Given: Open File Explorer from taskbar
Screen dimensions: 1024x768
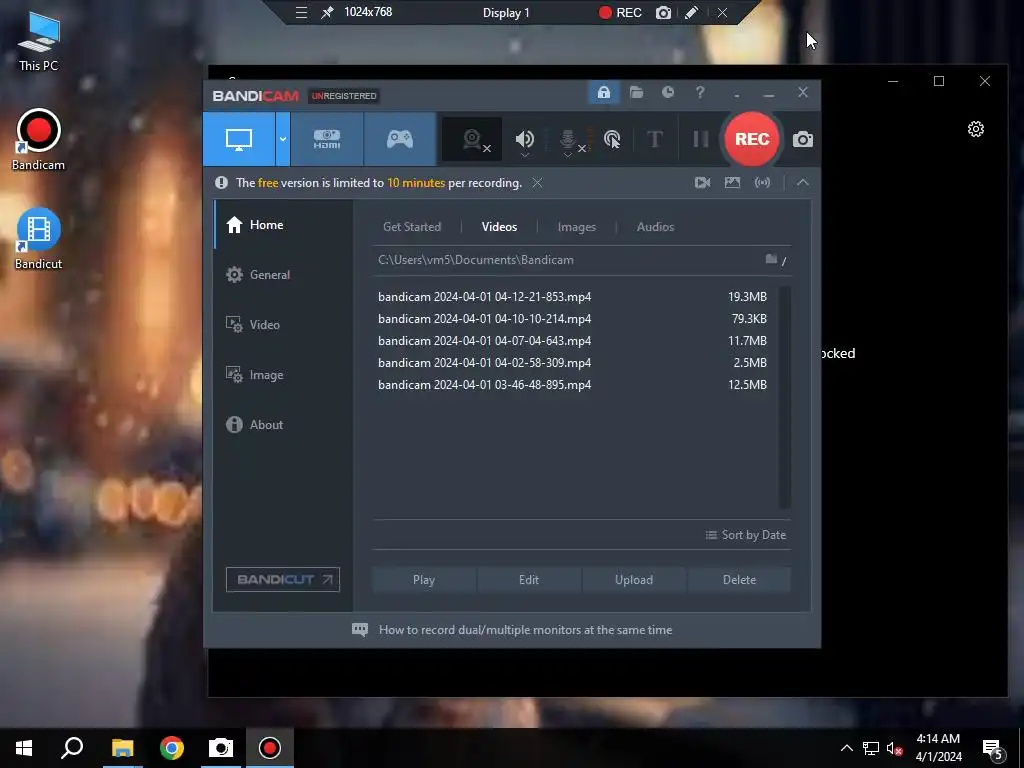Looking at the screenshot, I should point(122,748).
